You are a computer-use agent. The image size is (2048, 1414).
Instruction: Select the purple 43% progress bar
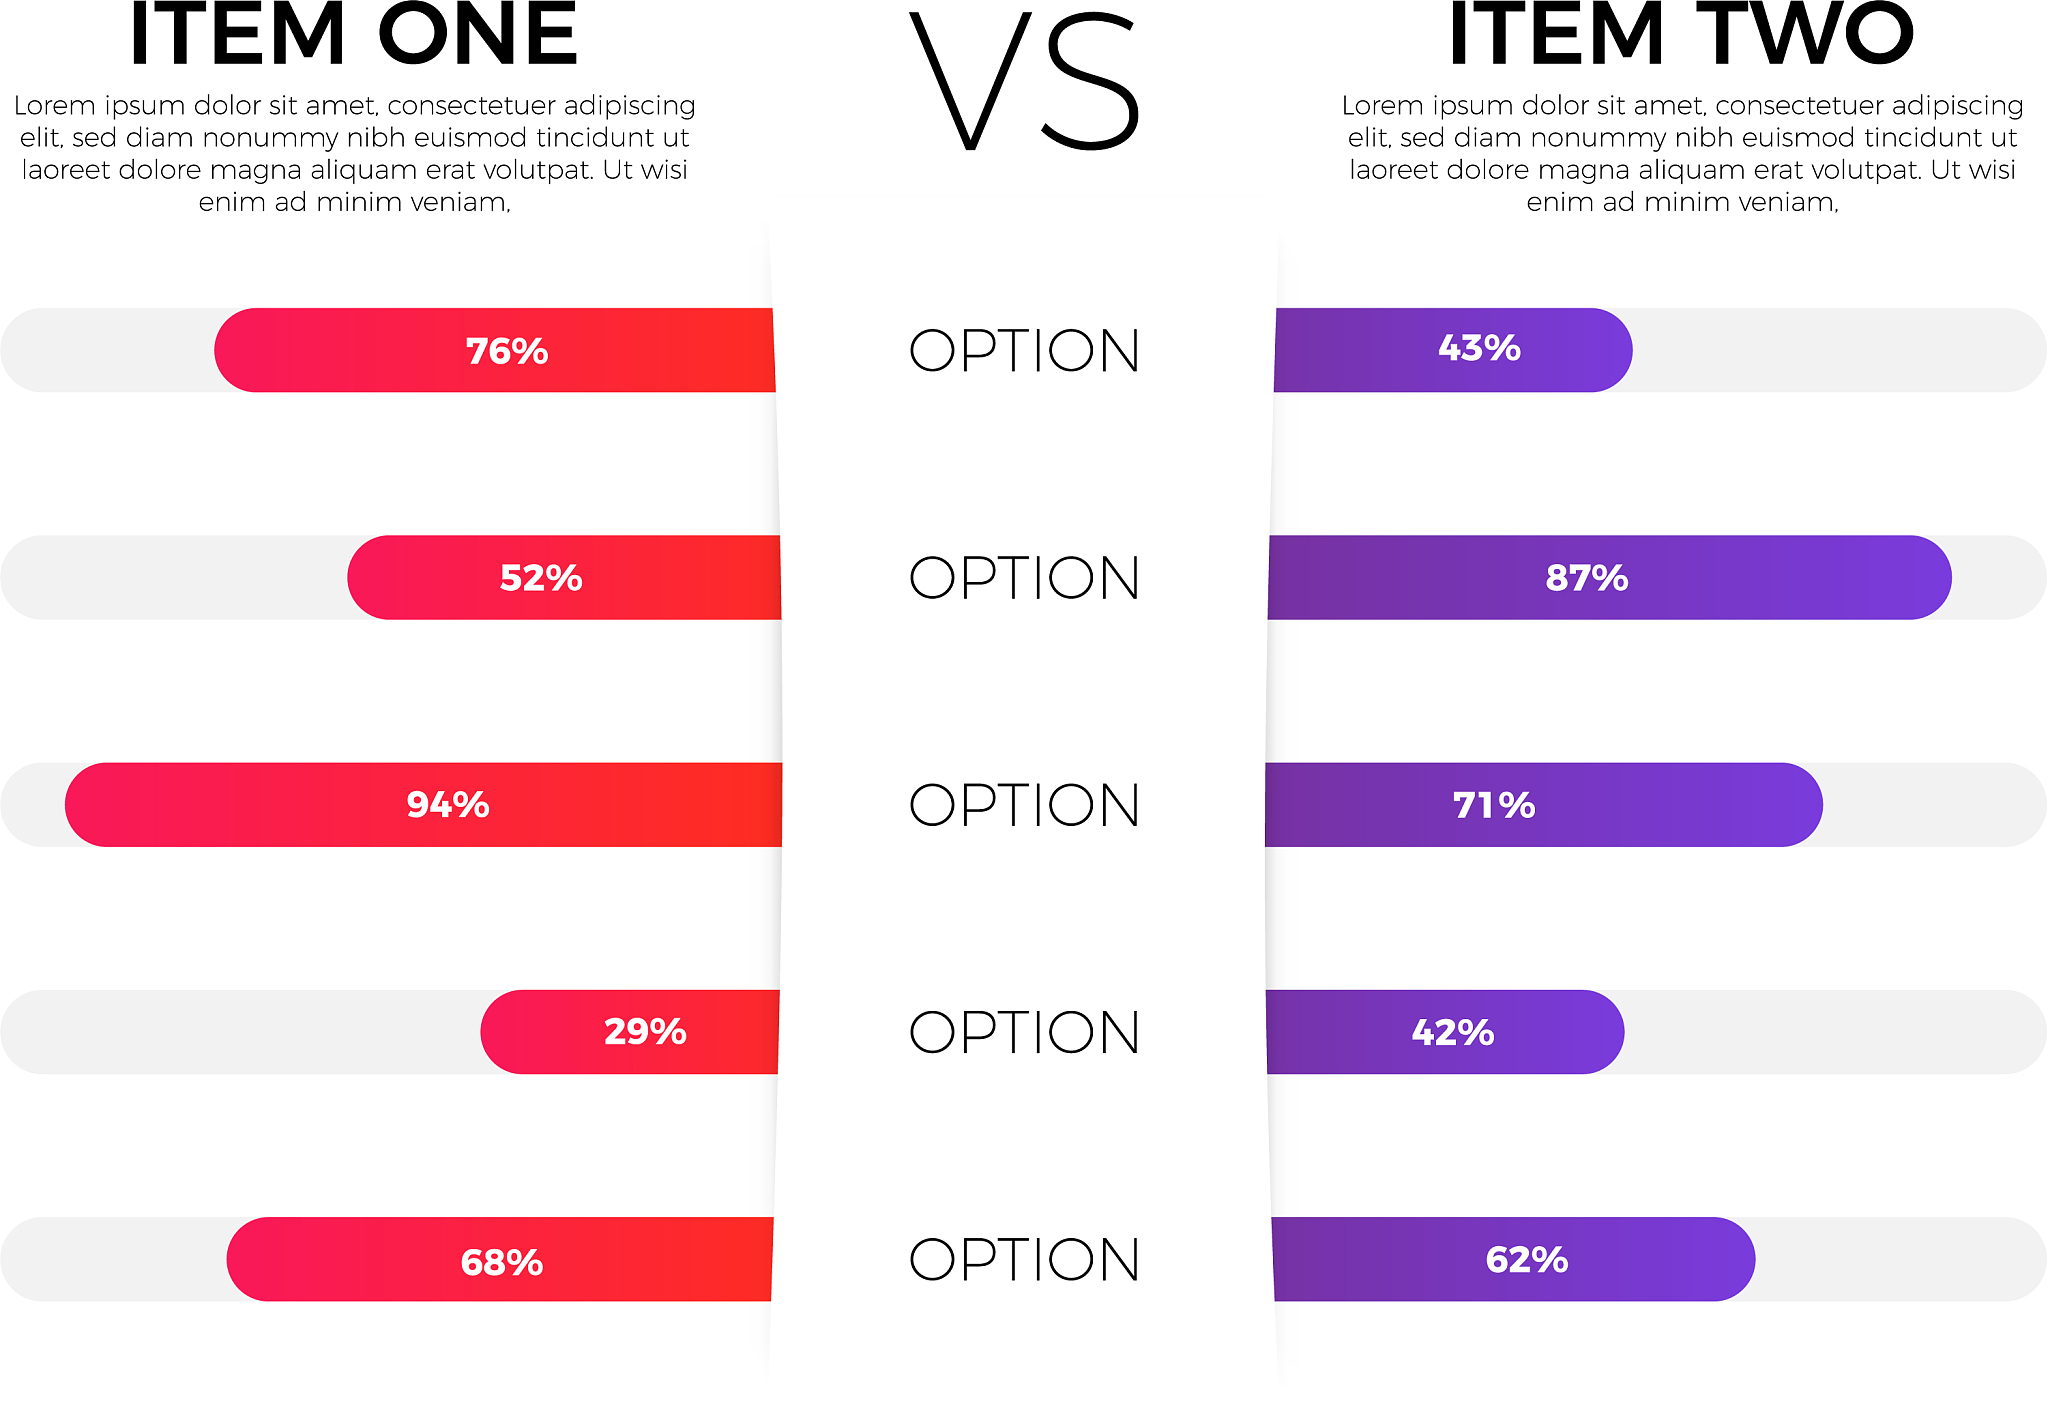(1453, 350)
